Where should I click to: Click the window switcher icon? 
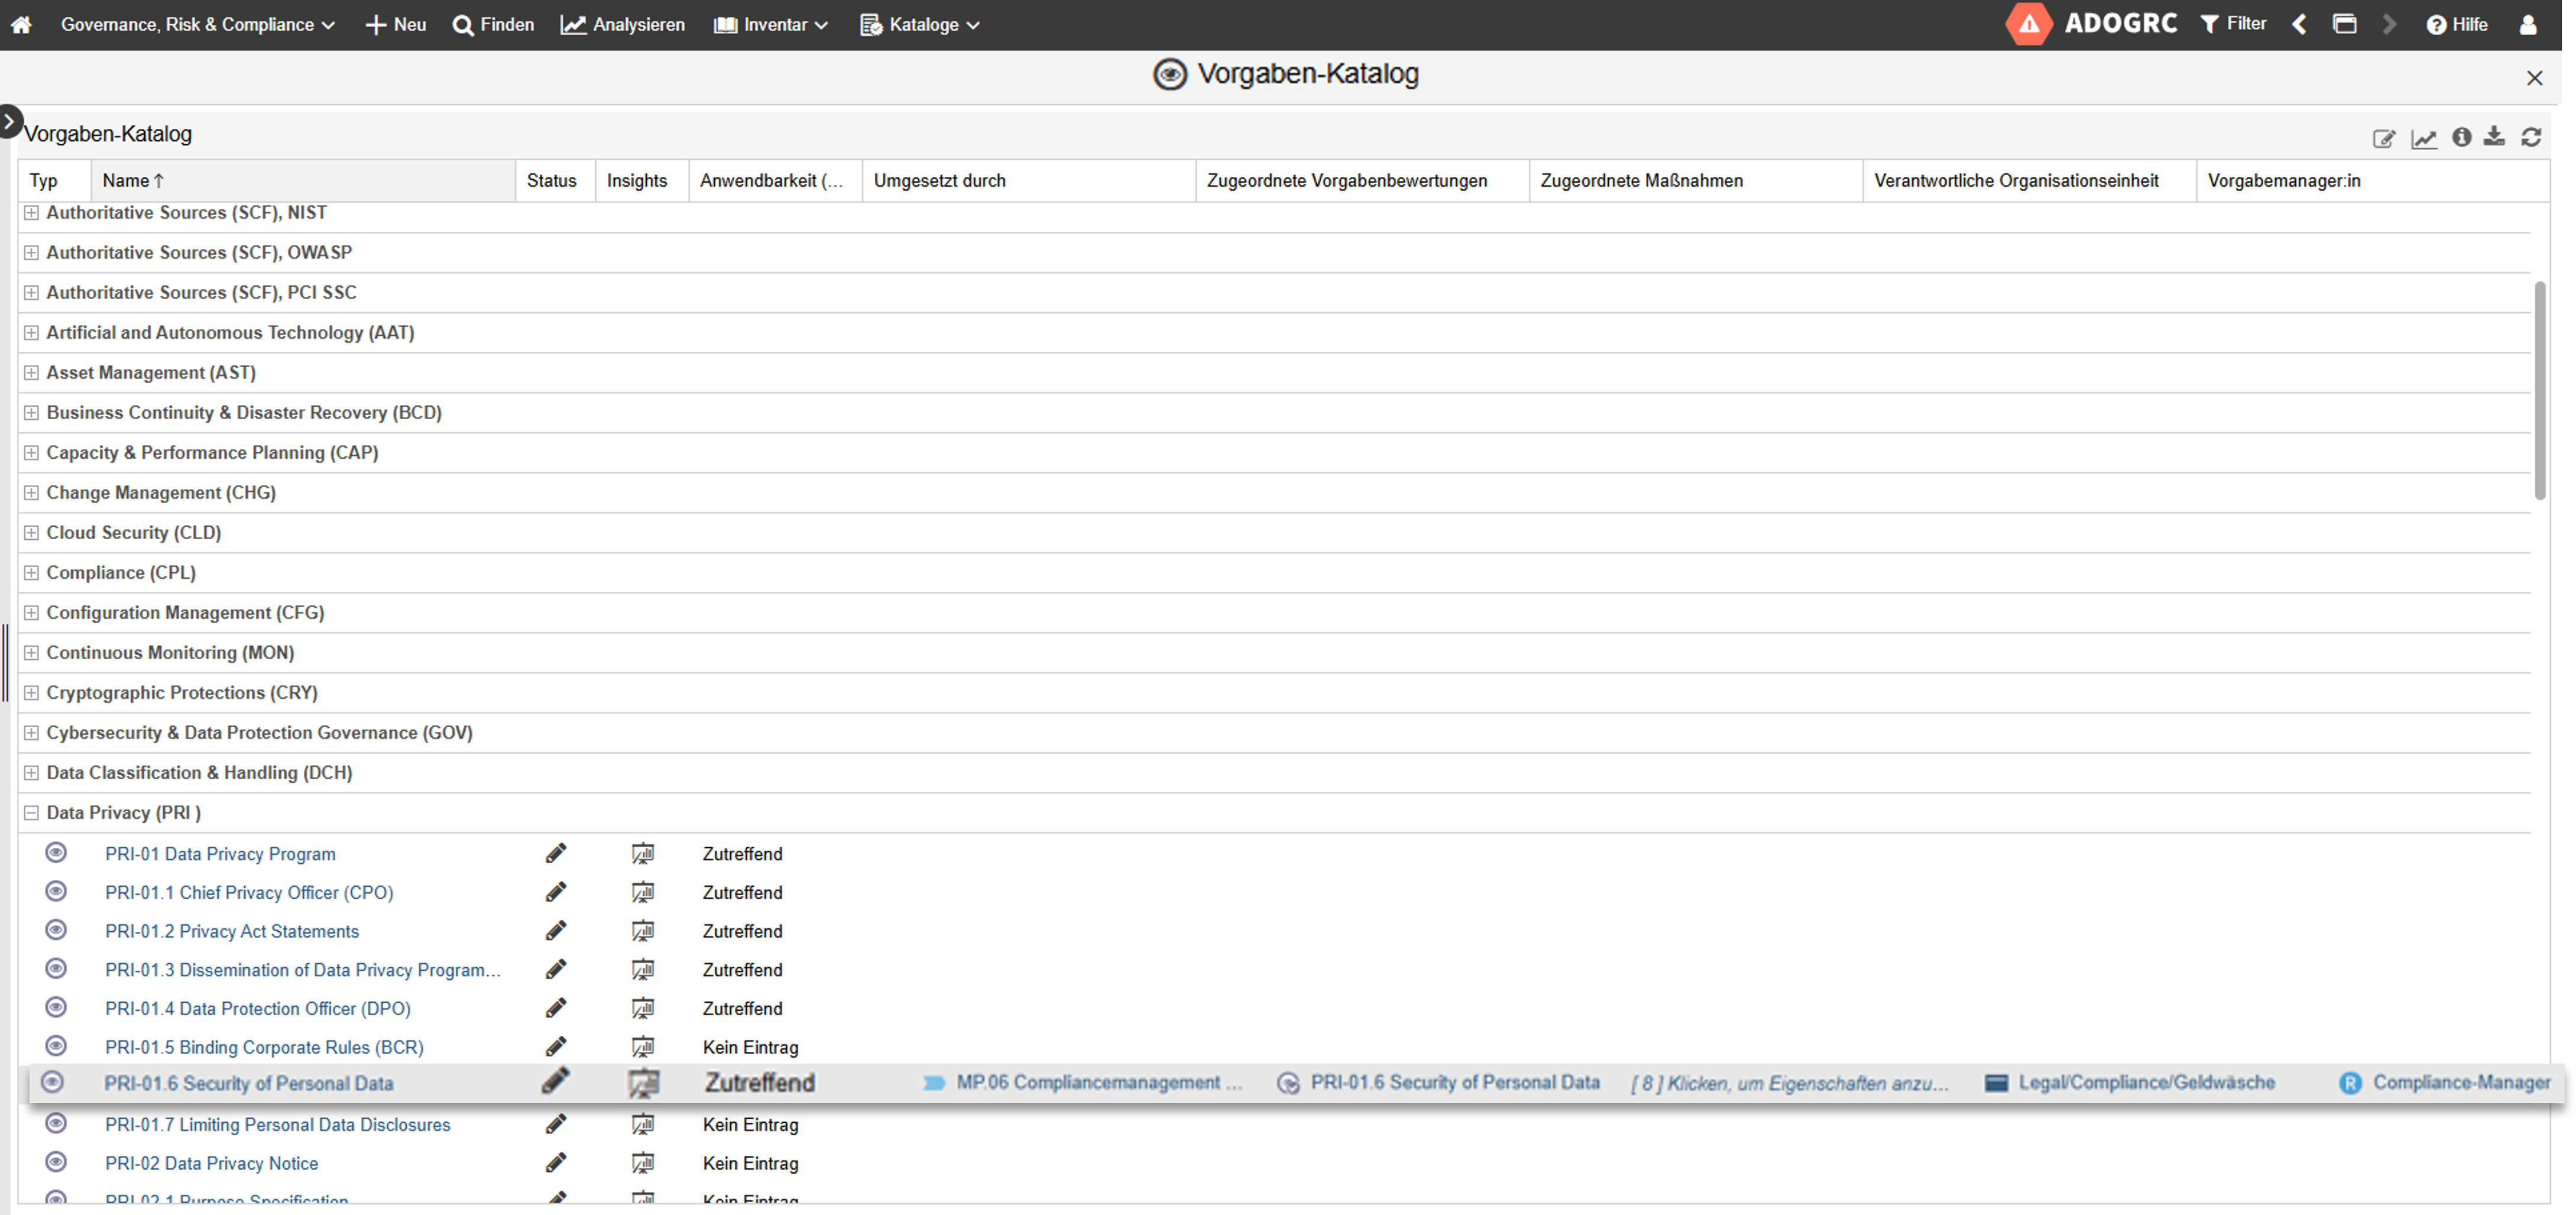2344,24
